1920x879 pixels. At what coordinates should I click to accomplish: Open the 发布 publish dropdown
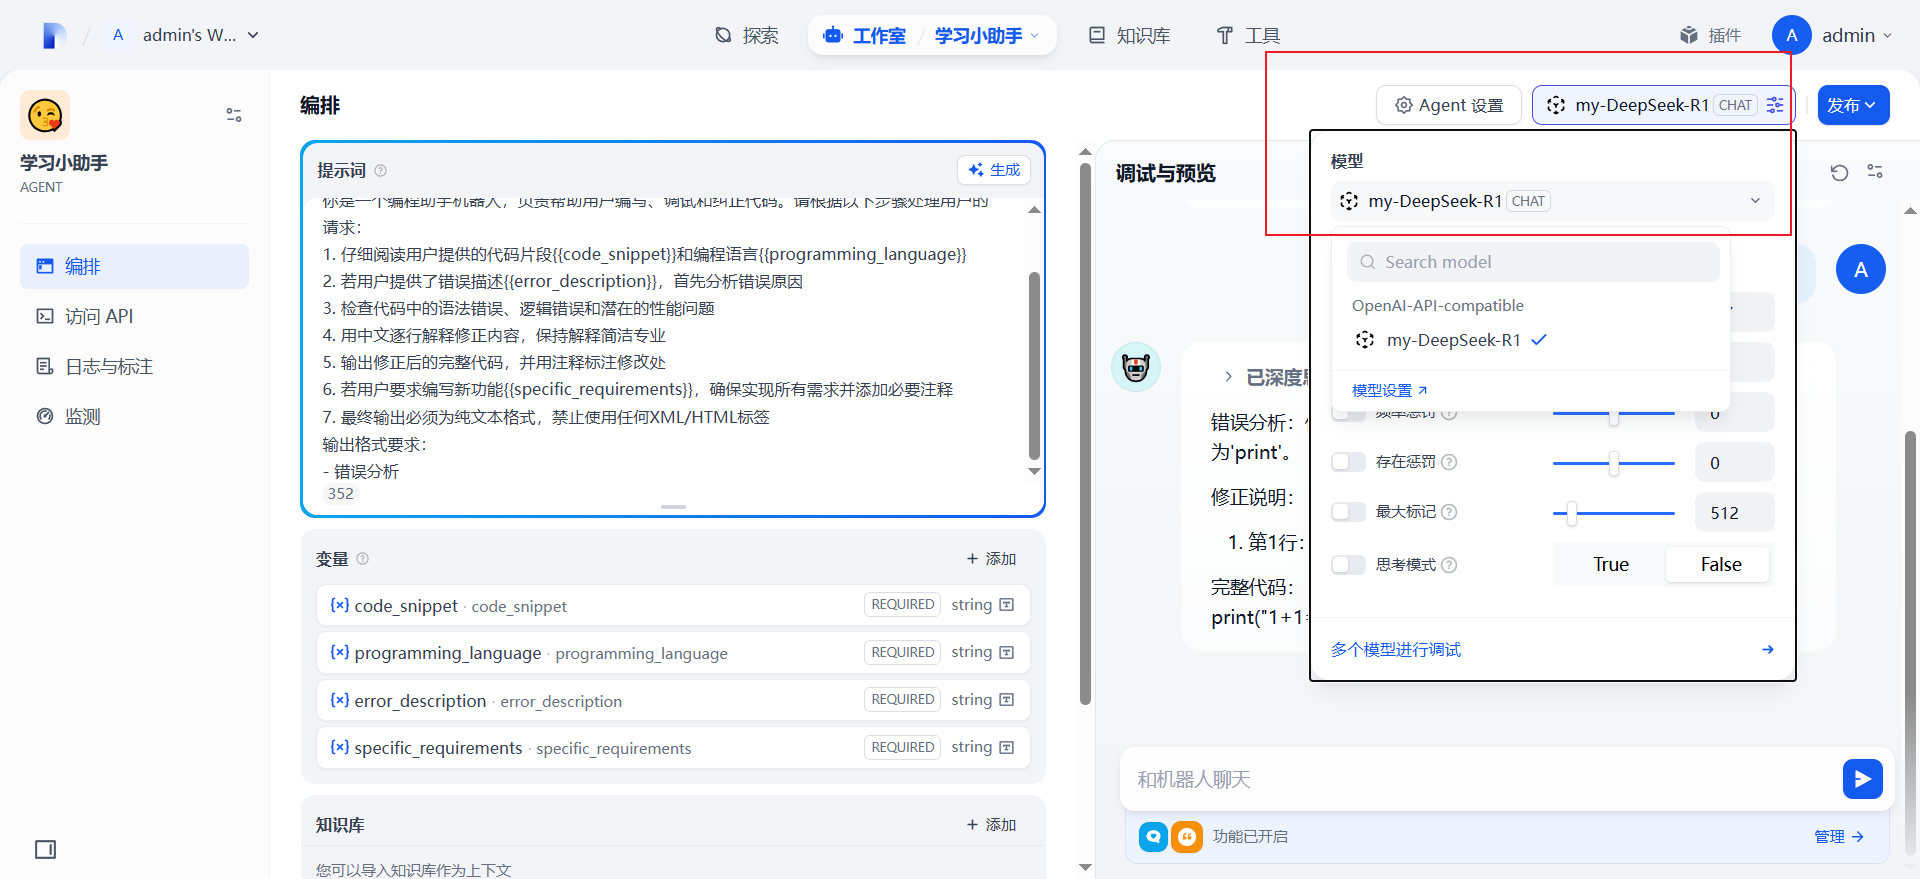tap(1853, 105)
